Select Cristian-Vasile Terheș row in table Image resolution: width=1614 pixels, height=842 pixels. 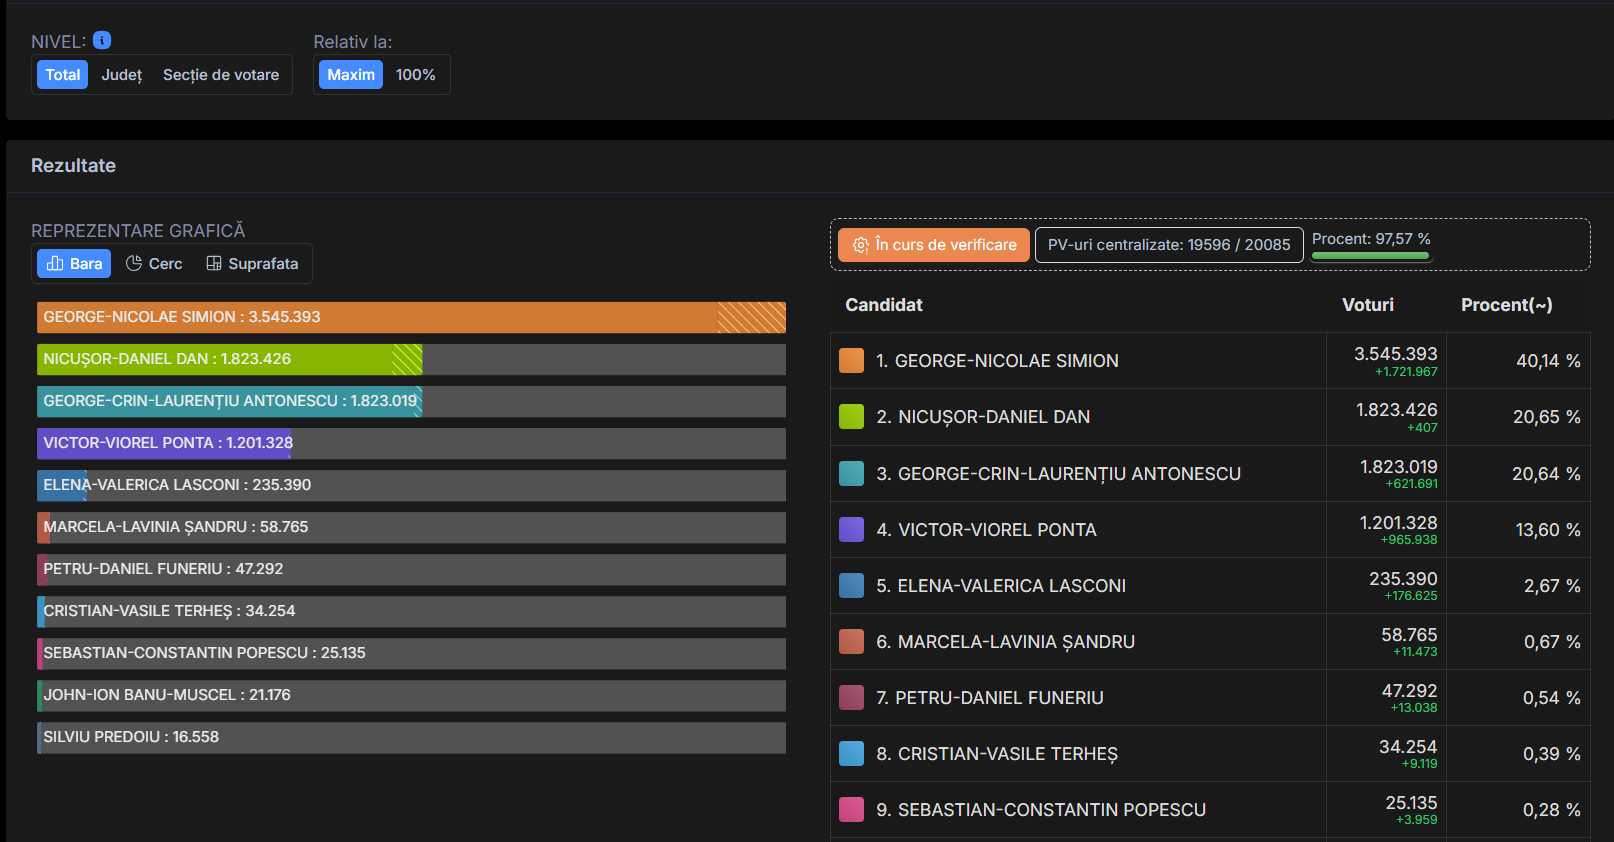tap(1007, 754)
